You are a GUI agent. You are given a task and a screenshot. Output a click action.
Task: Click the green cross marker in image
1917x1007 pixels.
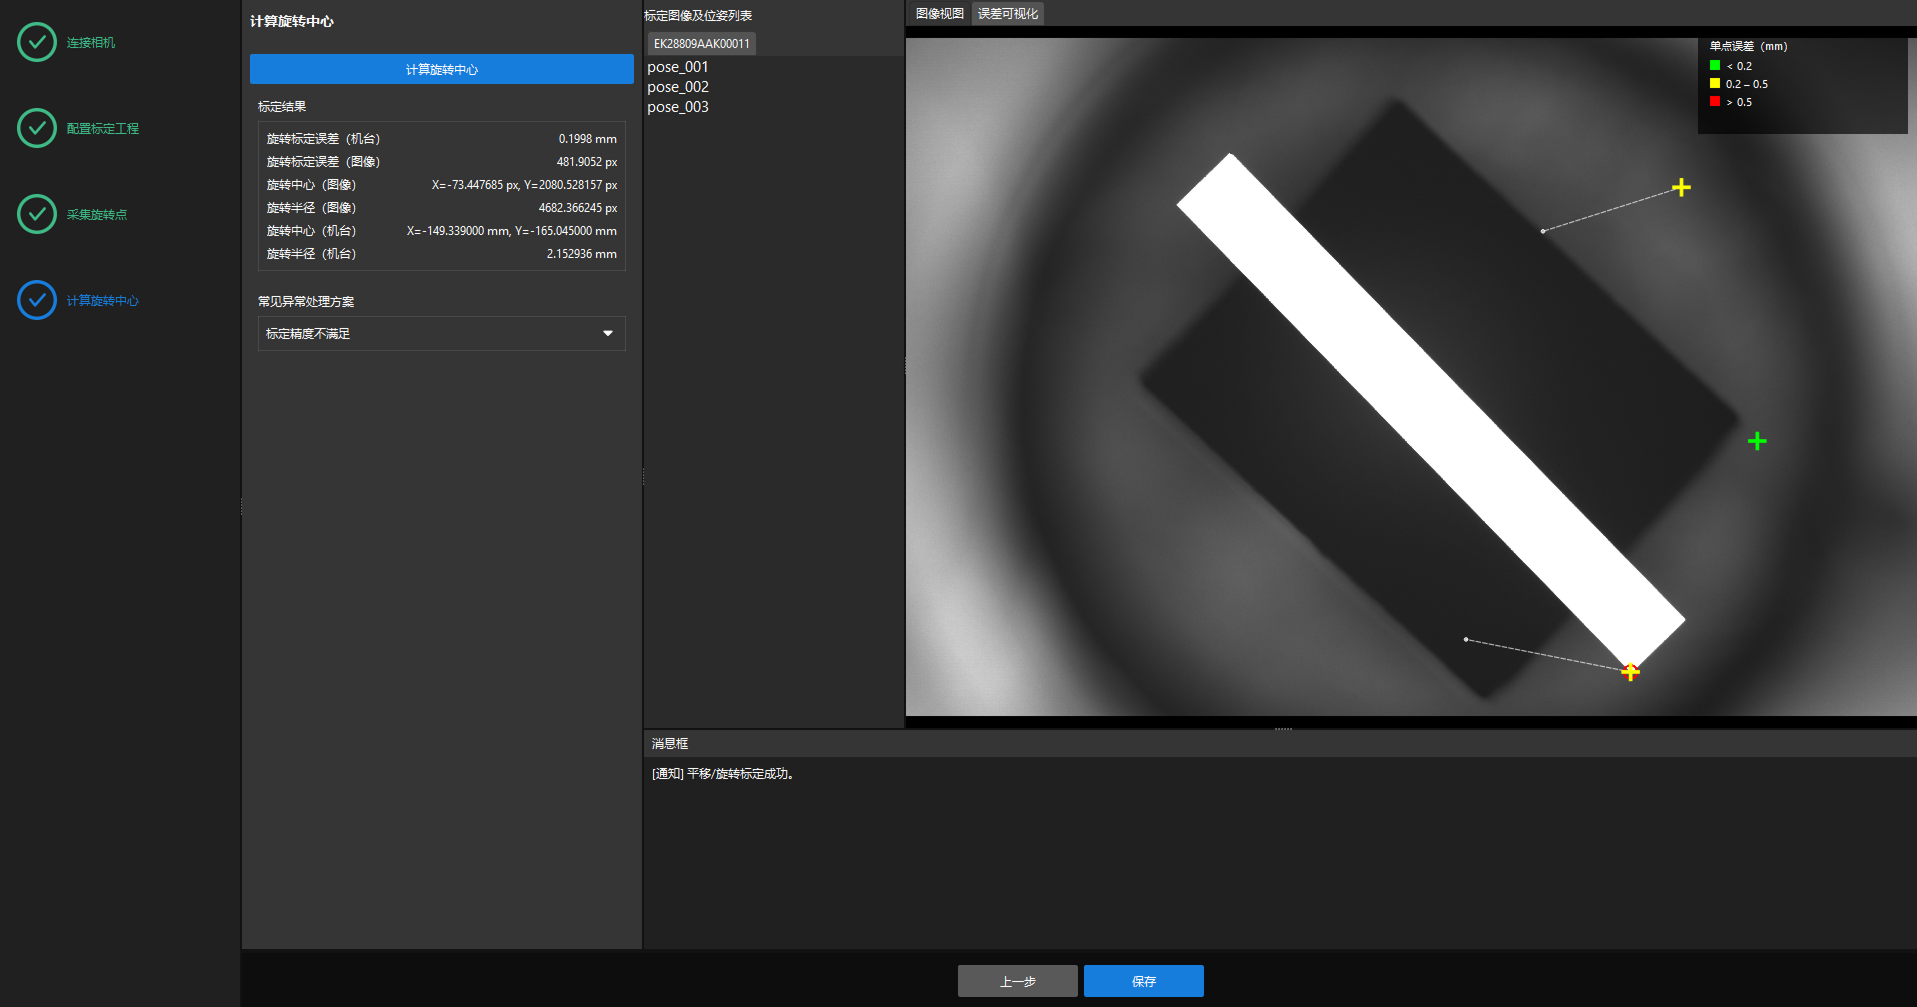tap(1757, 441)
